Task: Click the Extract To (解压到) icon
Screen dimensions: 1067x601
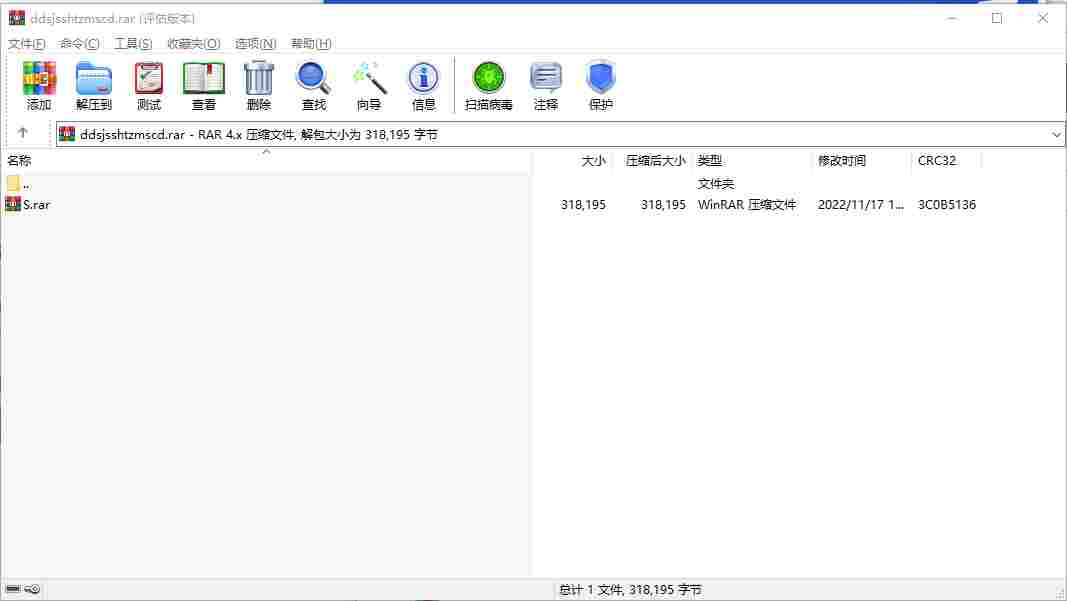Action: (93, 85)
